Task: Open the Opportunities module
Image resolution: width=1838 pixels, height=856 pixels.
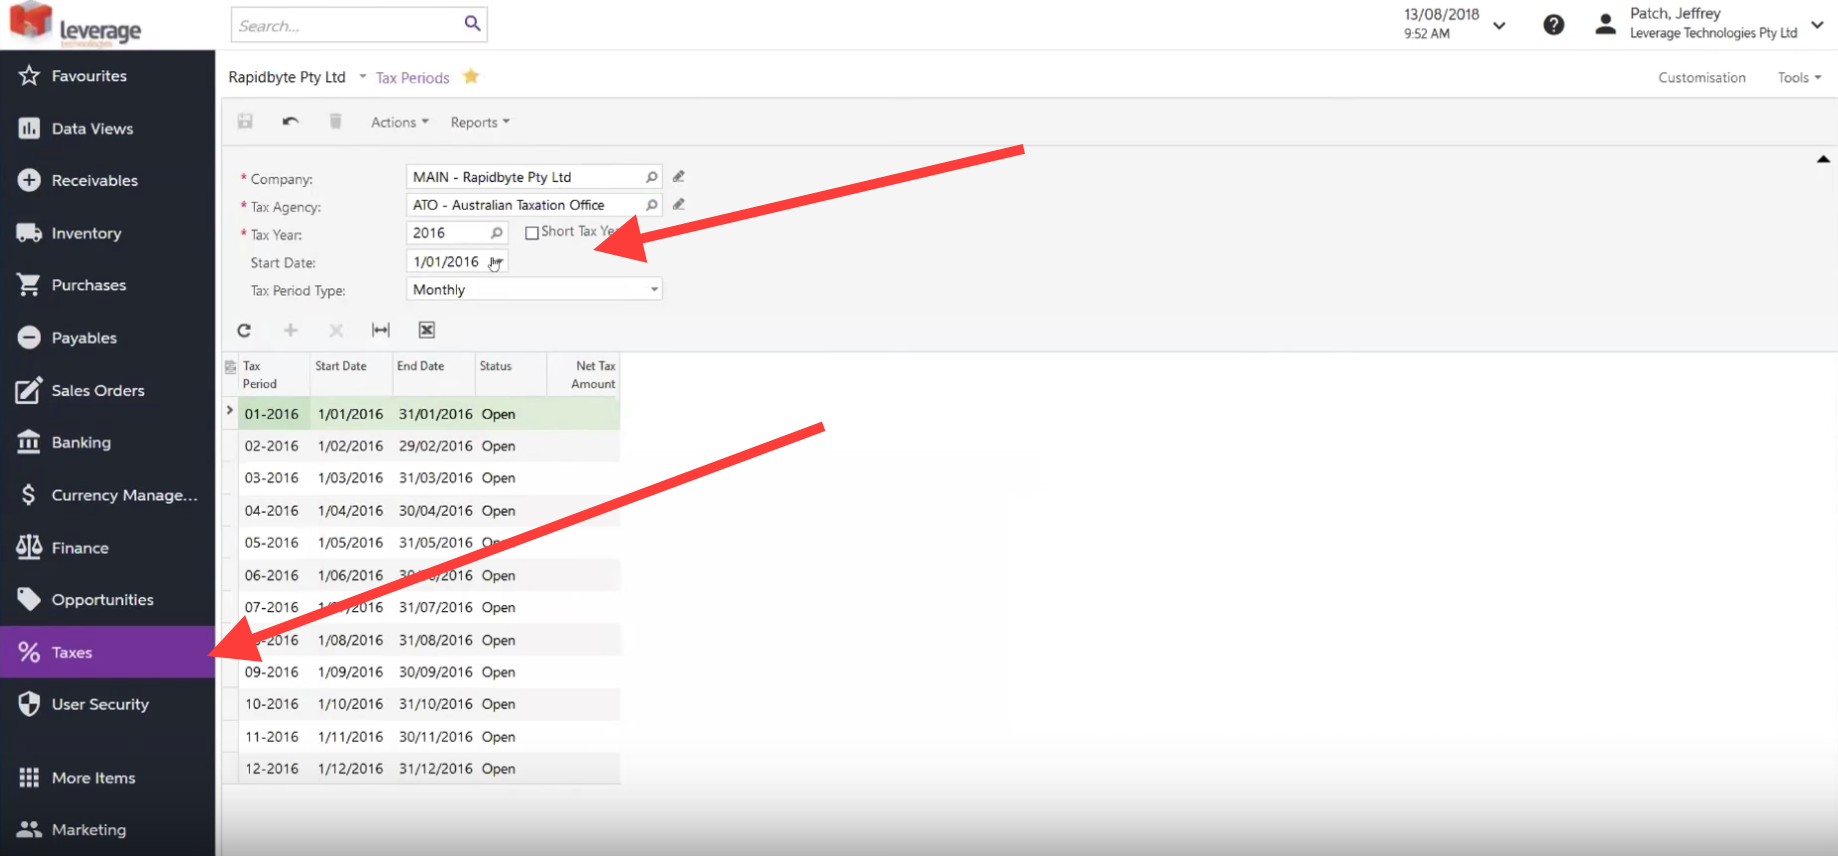Action: coord(107,600)
